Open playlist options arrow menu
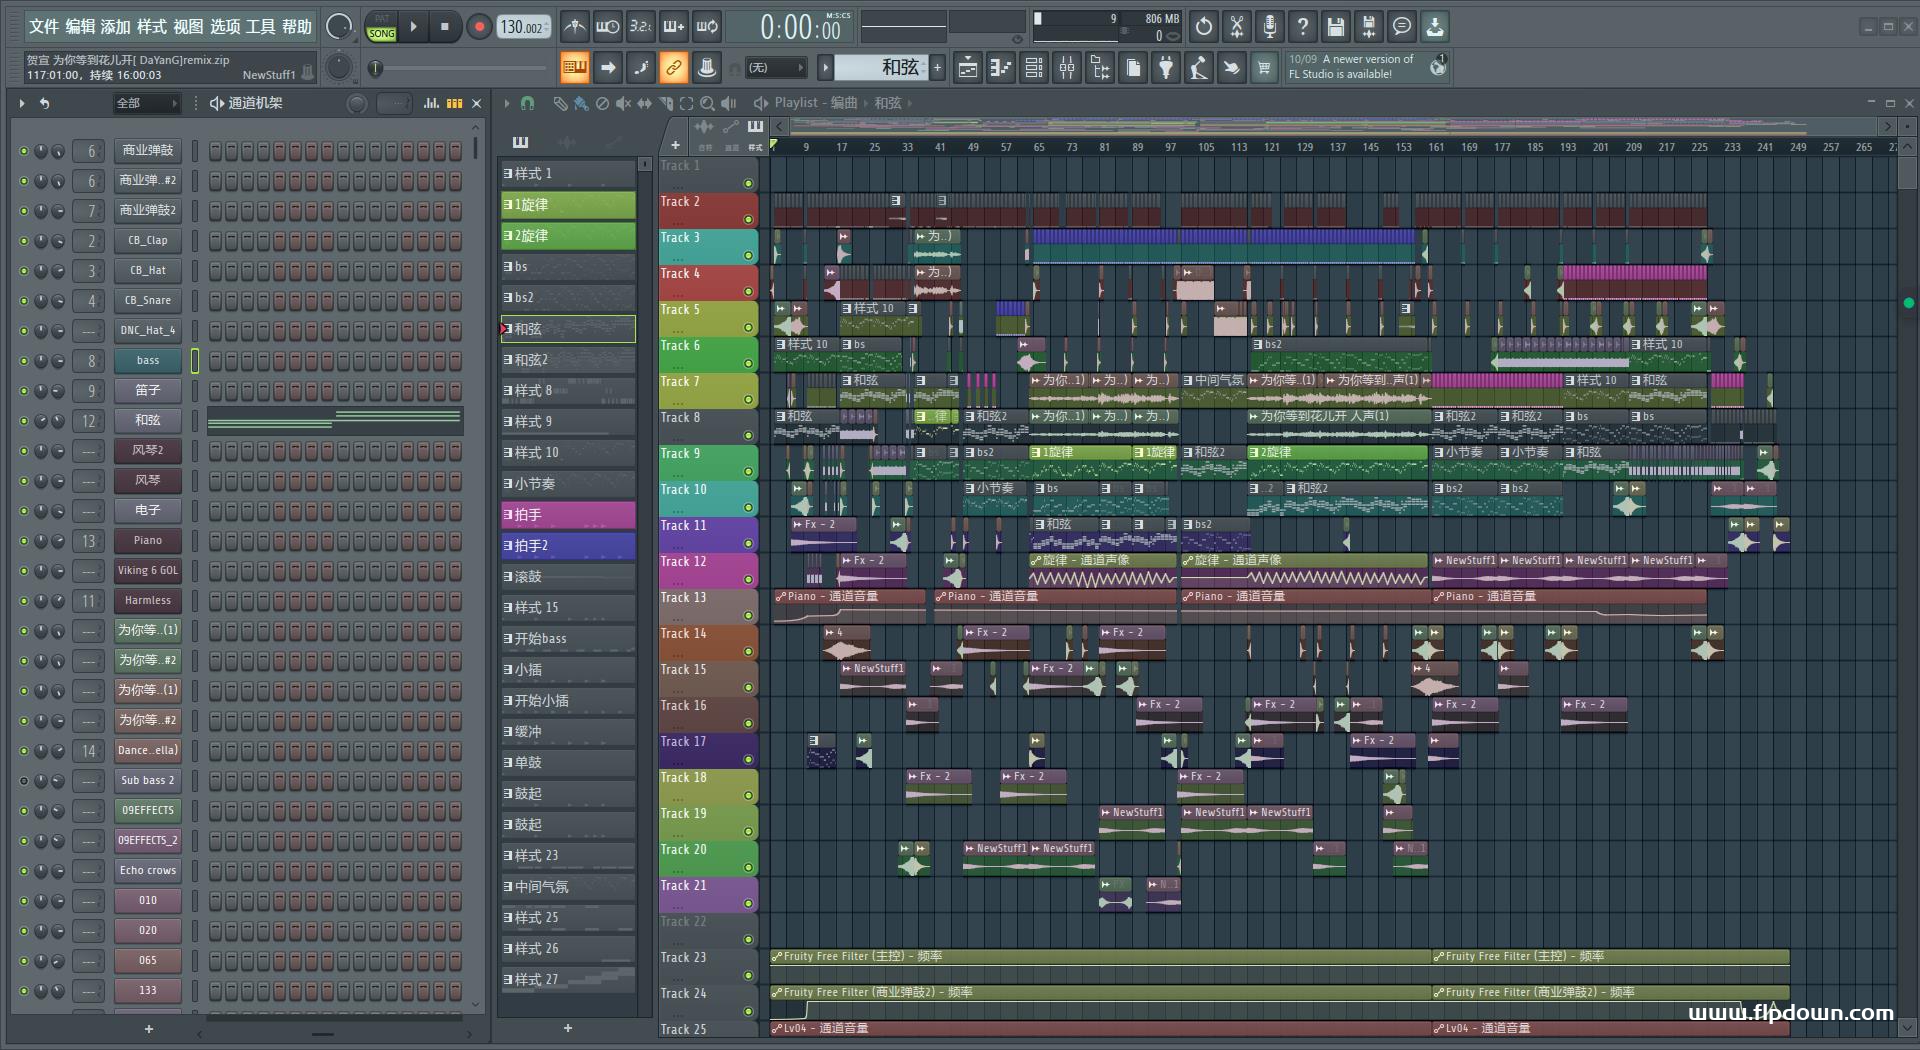 click(507, 103)
